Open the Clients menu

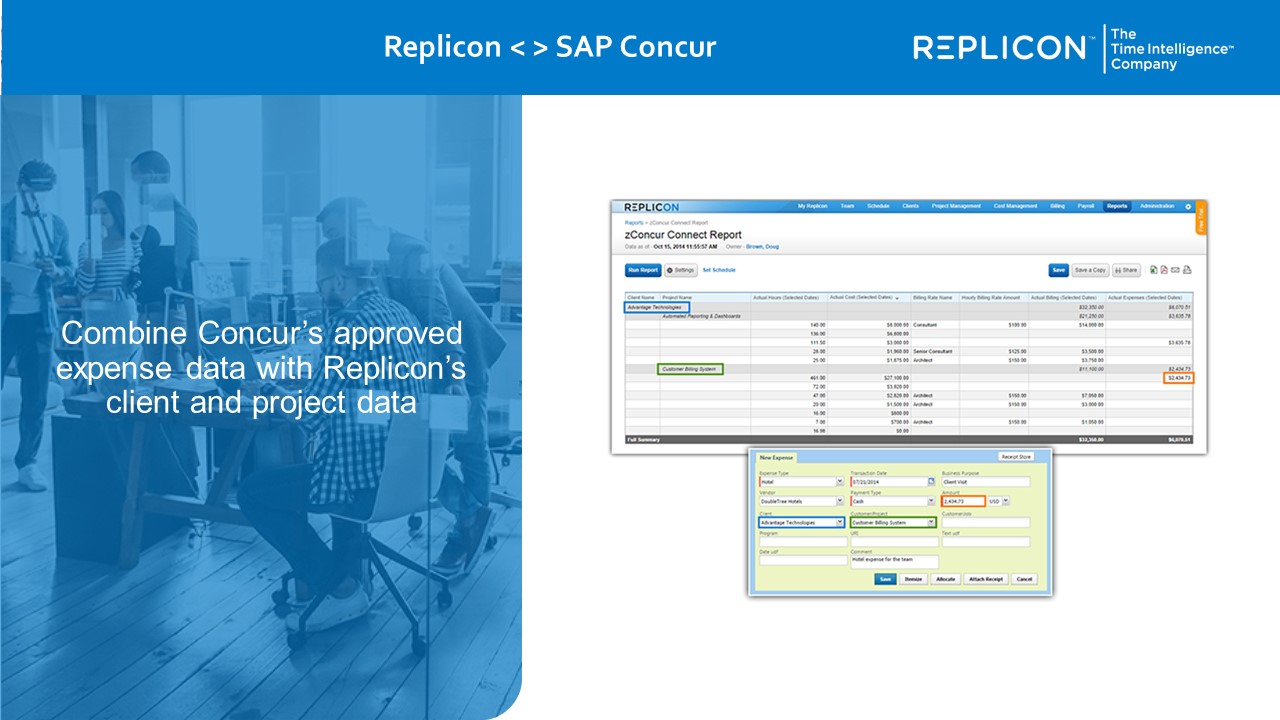click(x=910, y=206)
